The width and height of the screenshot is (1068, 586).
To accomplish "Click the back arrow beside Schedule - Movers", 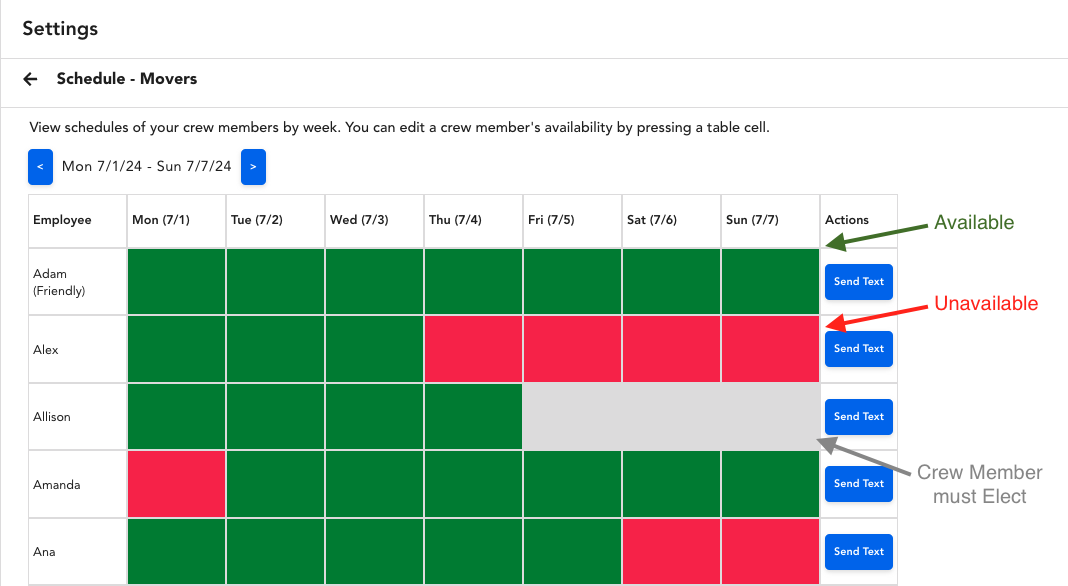I will click(30, 79).
